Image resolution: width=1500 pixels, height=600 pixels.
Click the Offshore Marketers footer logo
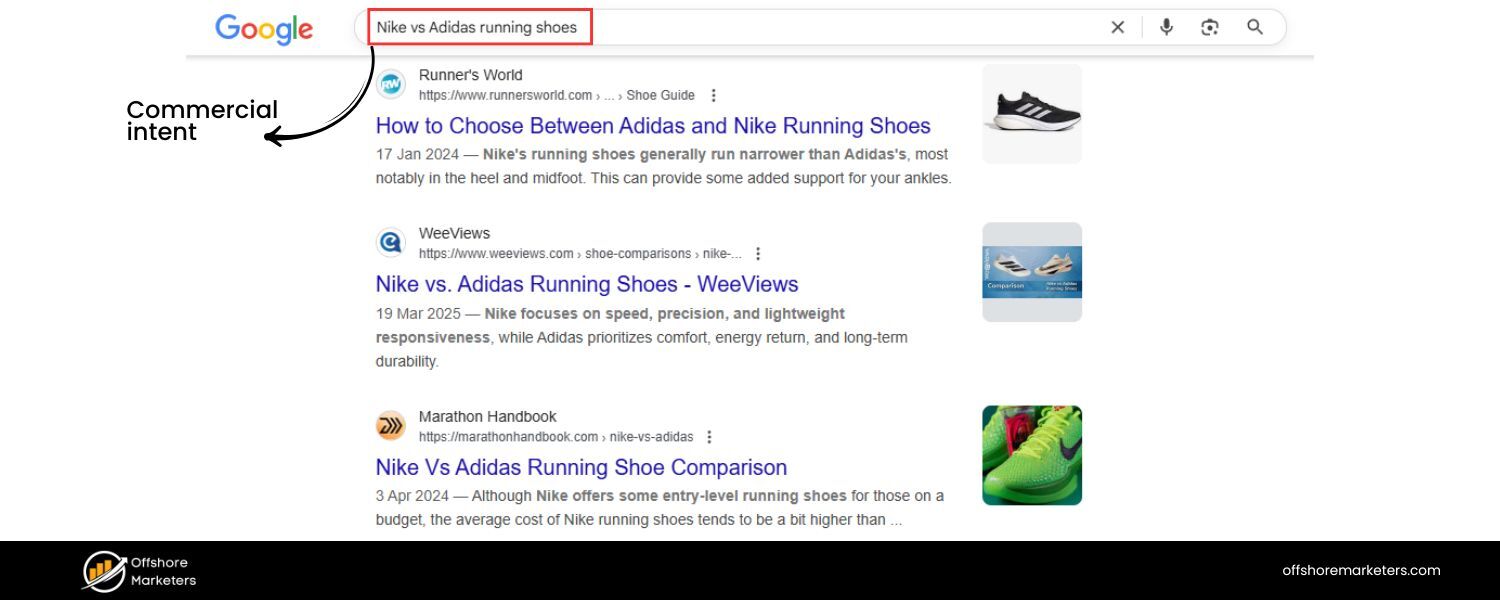click(138, 570)
